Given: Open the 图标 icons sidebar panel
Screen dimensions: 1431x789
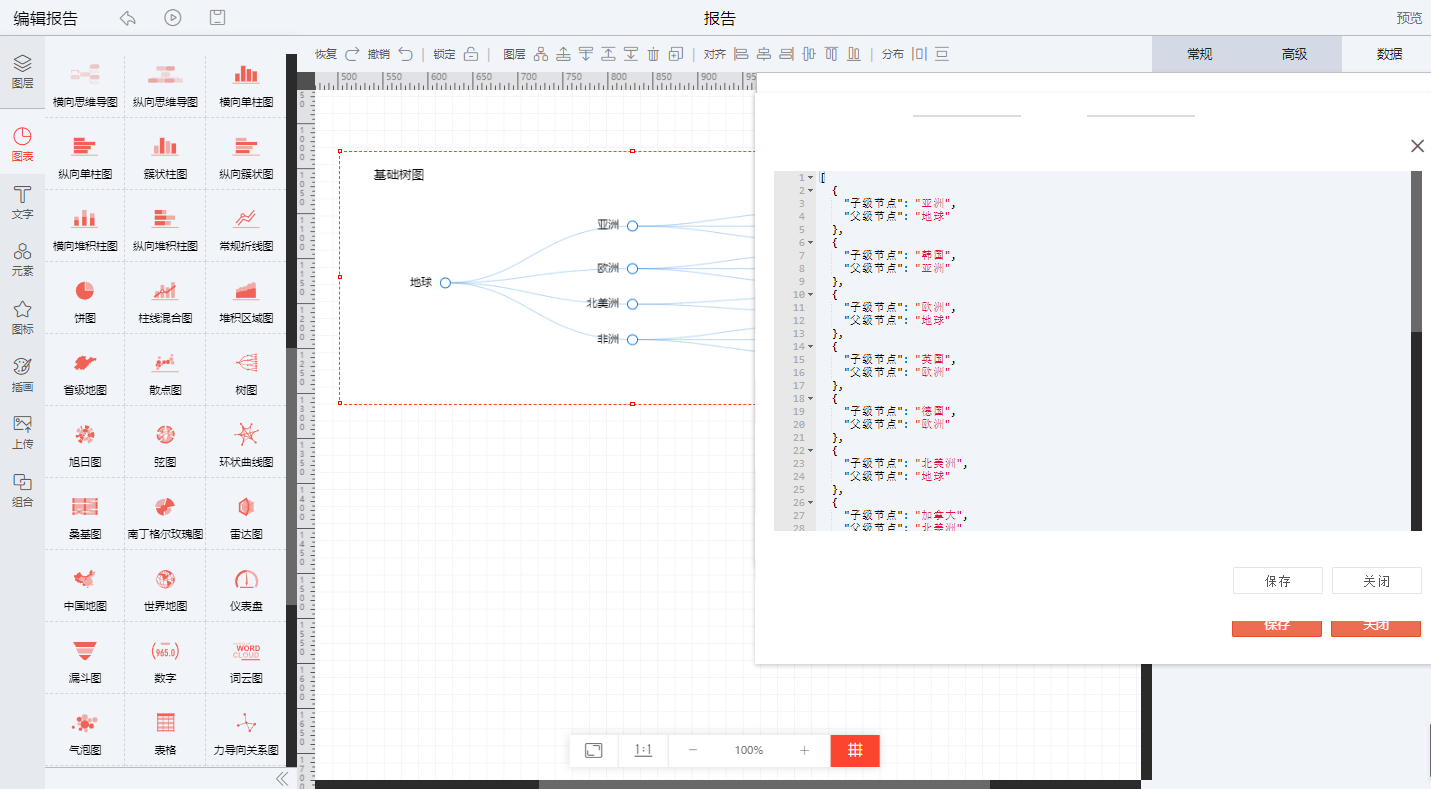Looking at the screenshot, I should (x=22, y=317).
